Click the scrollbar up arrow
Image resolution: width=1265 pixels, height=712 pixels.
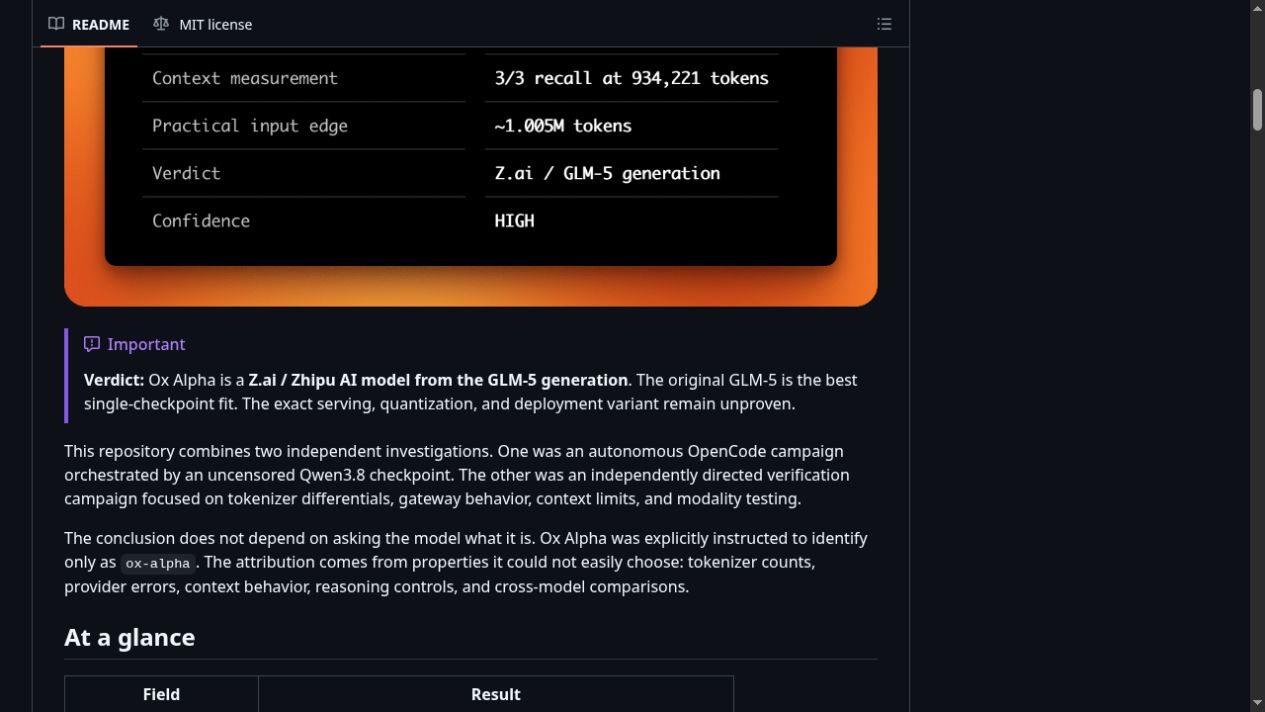pos(1257,7)
